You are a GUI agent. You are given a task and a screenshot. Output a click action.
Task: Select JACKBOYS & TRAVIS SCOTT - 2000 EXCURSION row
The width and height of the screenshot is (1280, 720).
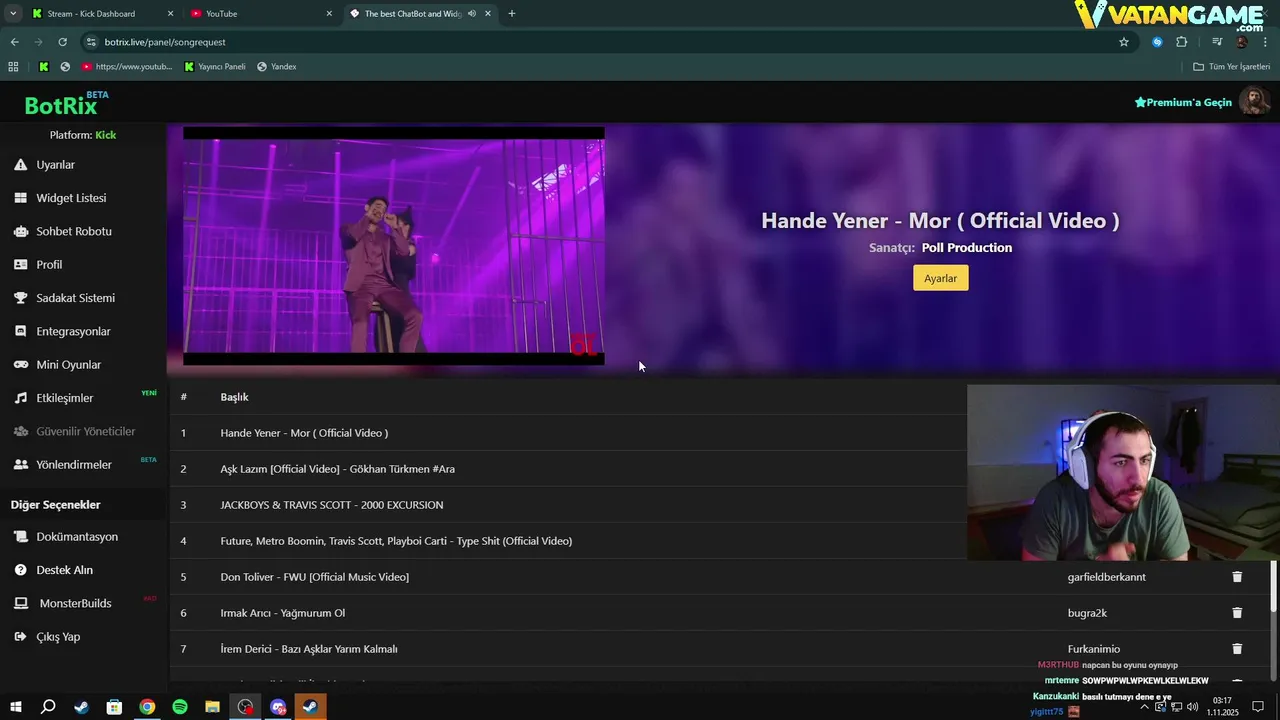tap(568, 505)
